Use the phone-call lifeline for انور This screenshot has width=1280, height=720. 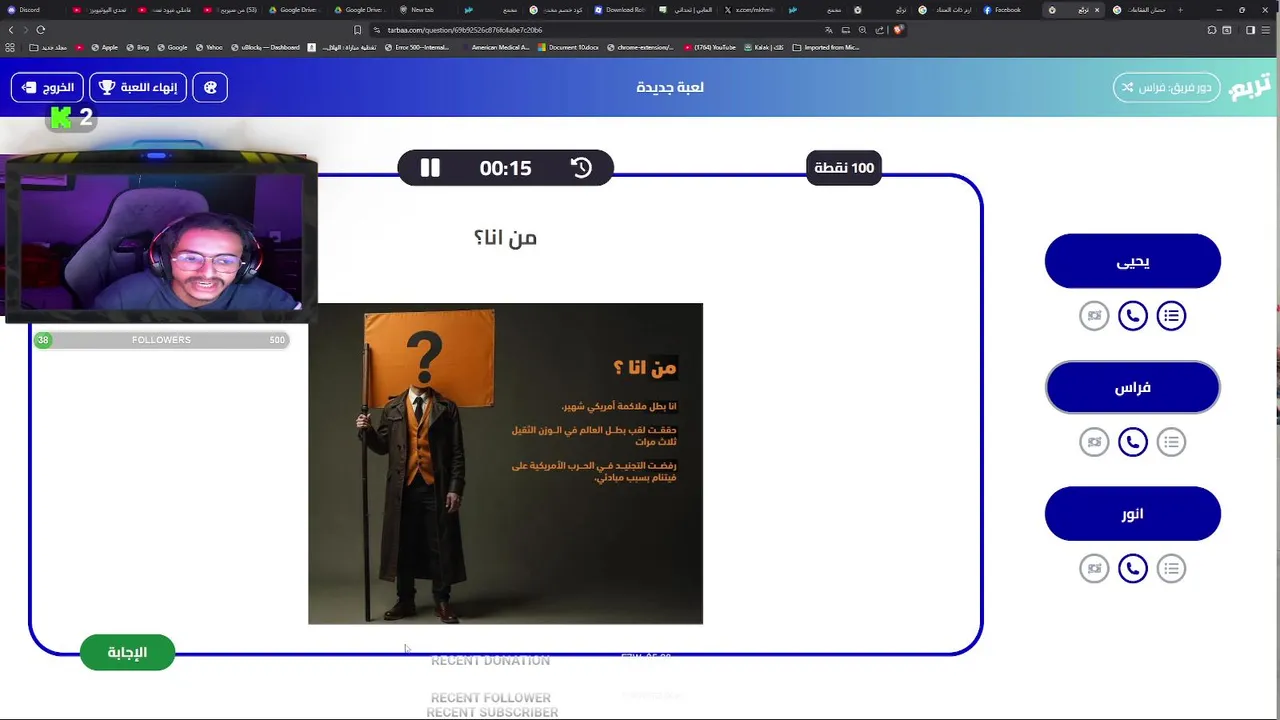[1132, 569]
